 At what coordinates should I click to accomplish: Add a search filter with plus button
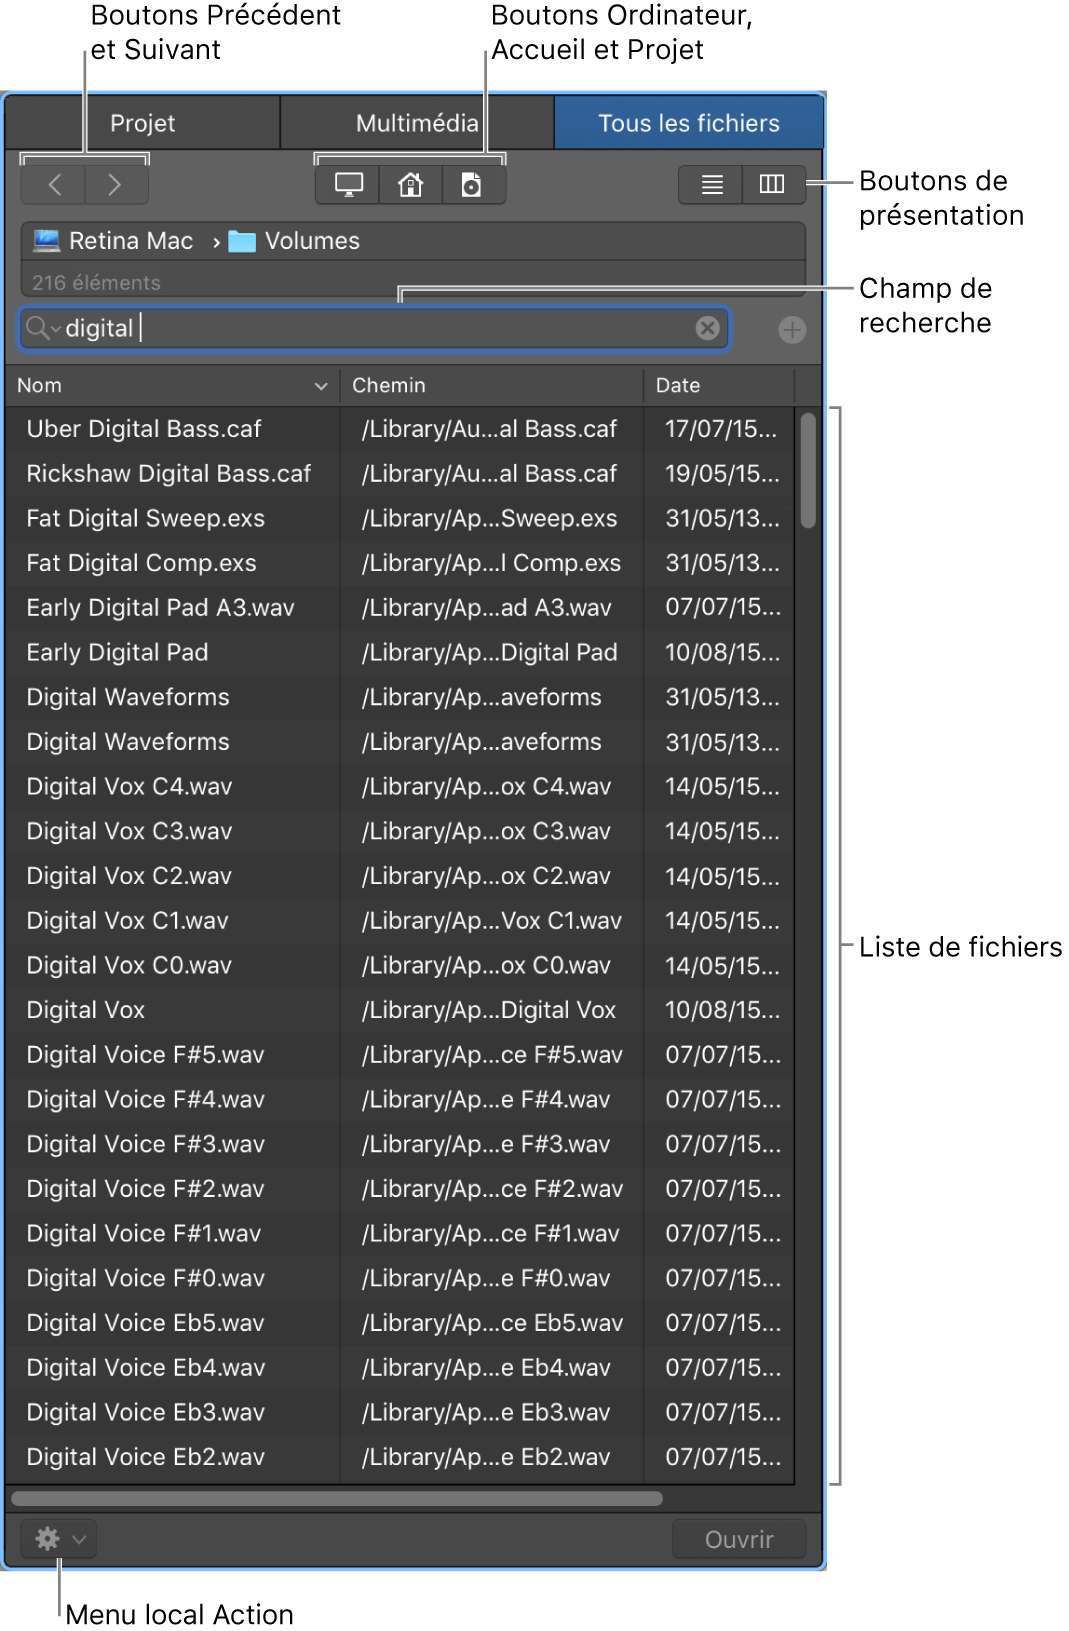pyautogui.click(x=792, y=330)
